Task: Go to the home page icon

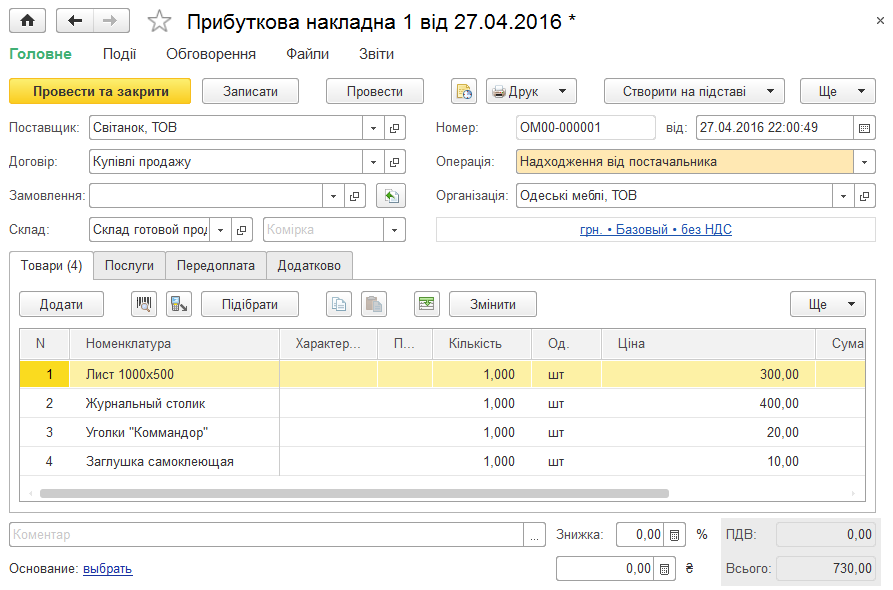Action: pos(27,21)
